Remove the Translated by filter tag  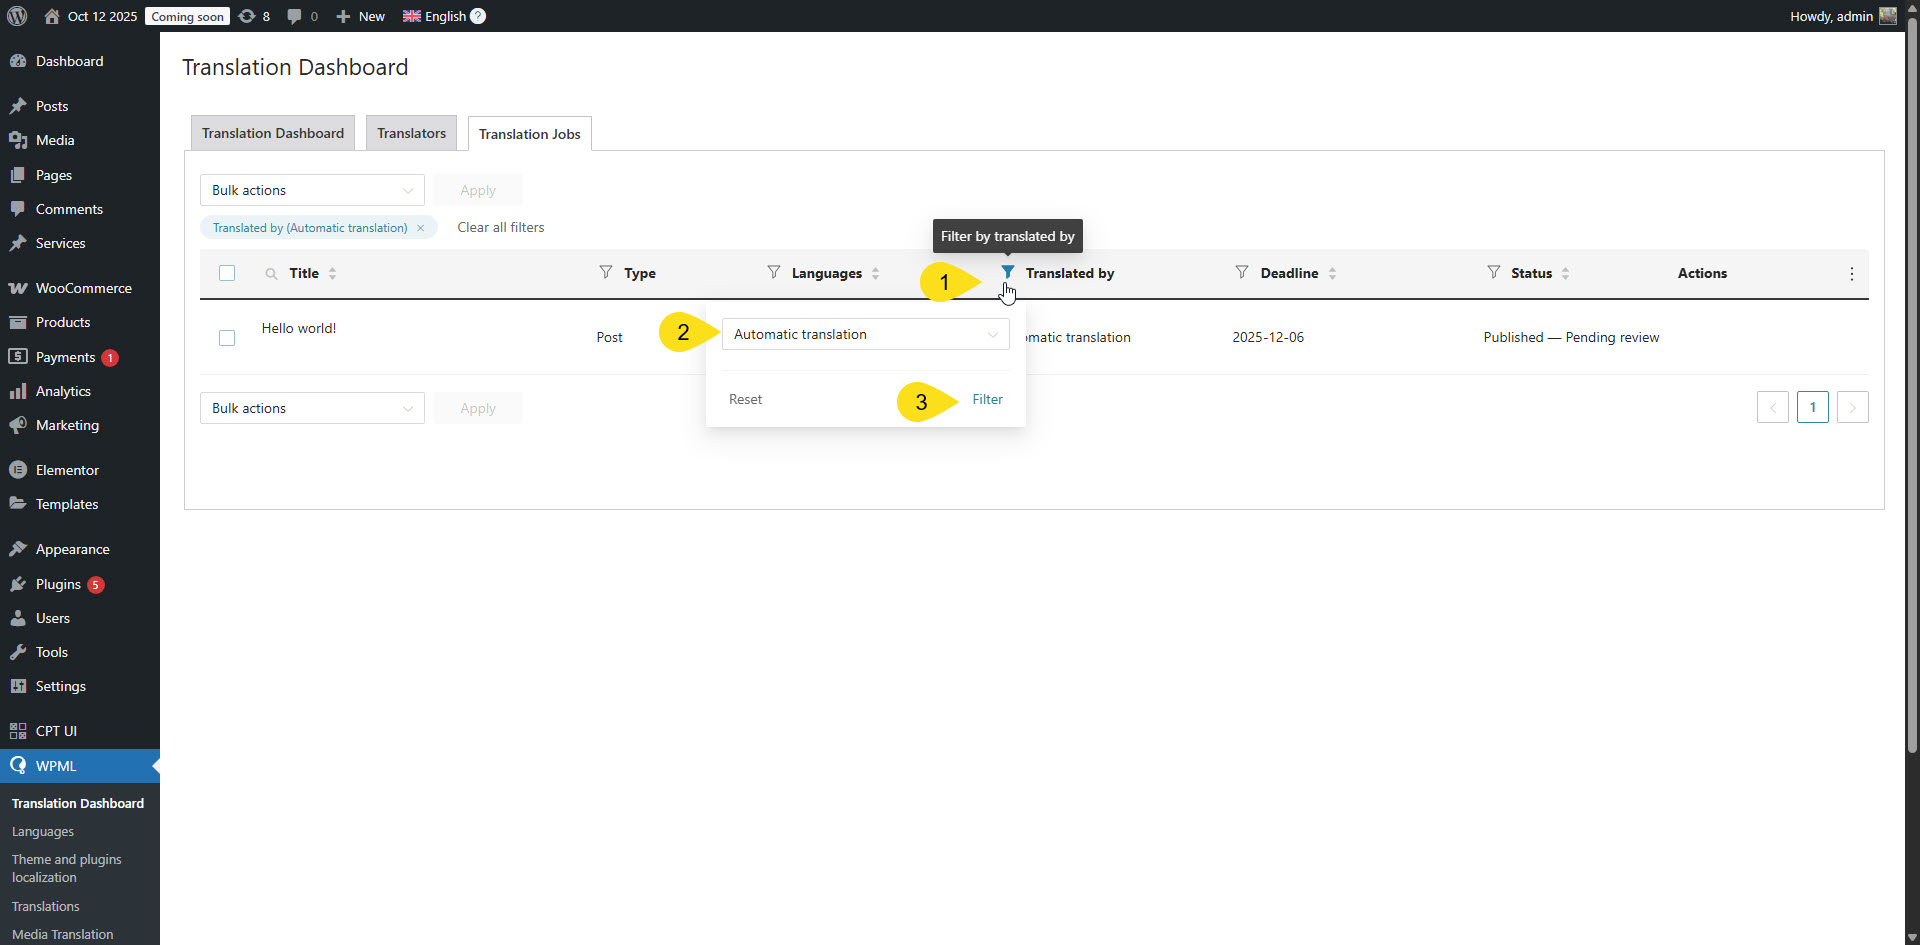click(421, 228)
